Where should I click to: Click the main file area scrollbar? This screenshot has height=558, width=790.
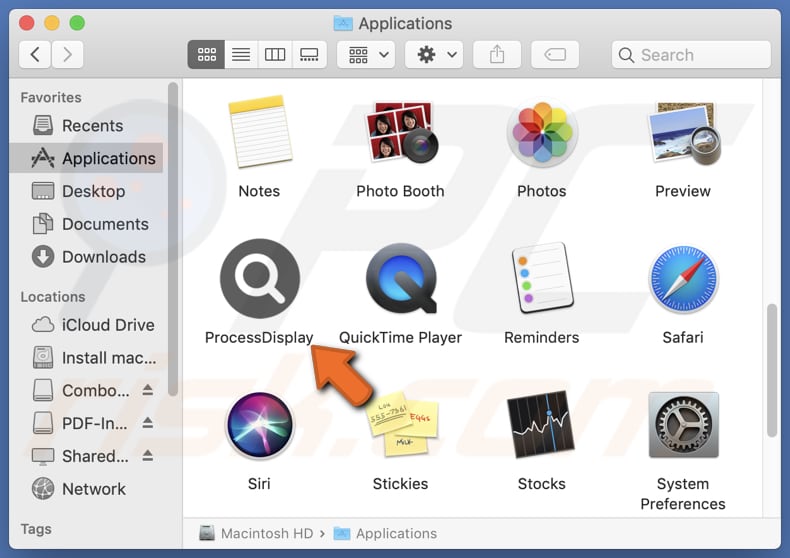point(772,371)
